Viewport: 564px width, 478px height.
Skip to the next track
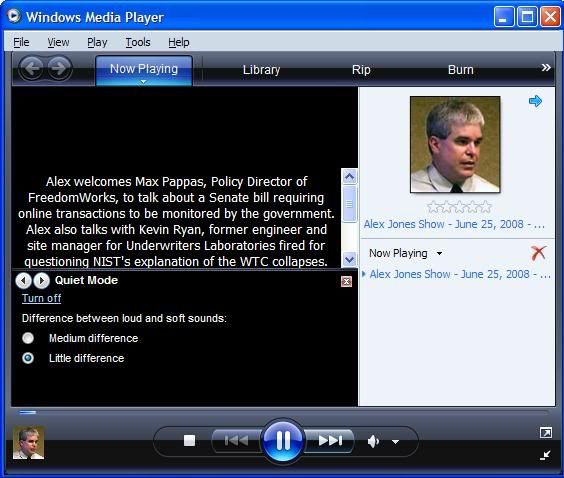click(330, 440)
